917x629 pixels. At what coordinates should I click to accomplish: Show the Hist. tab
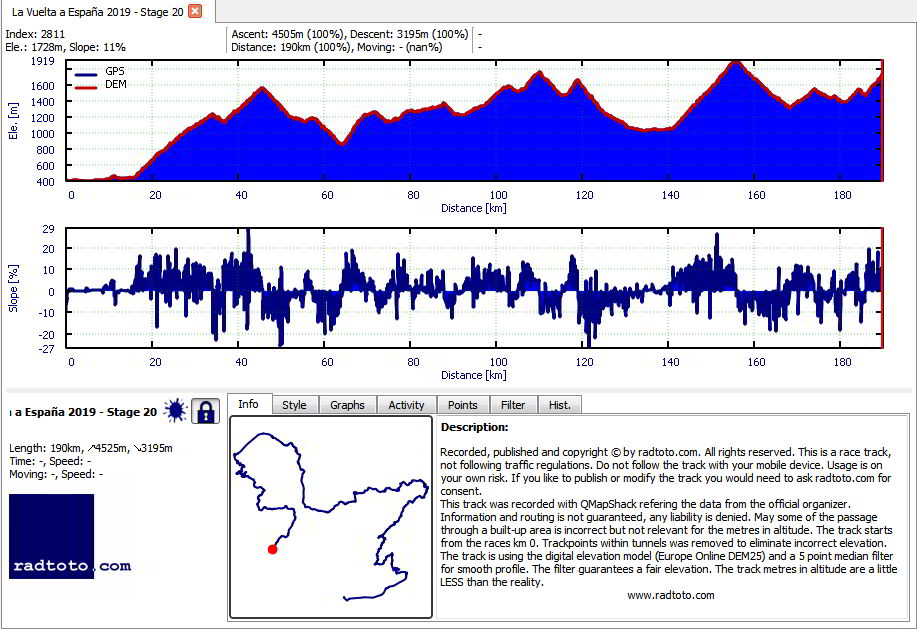click(560, 405)
